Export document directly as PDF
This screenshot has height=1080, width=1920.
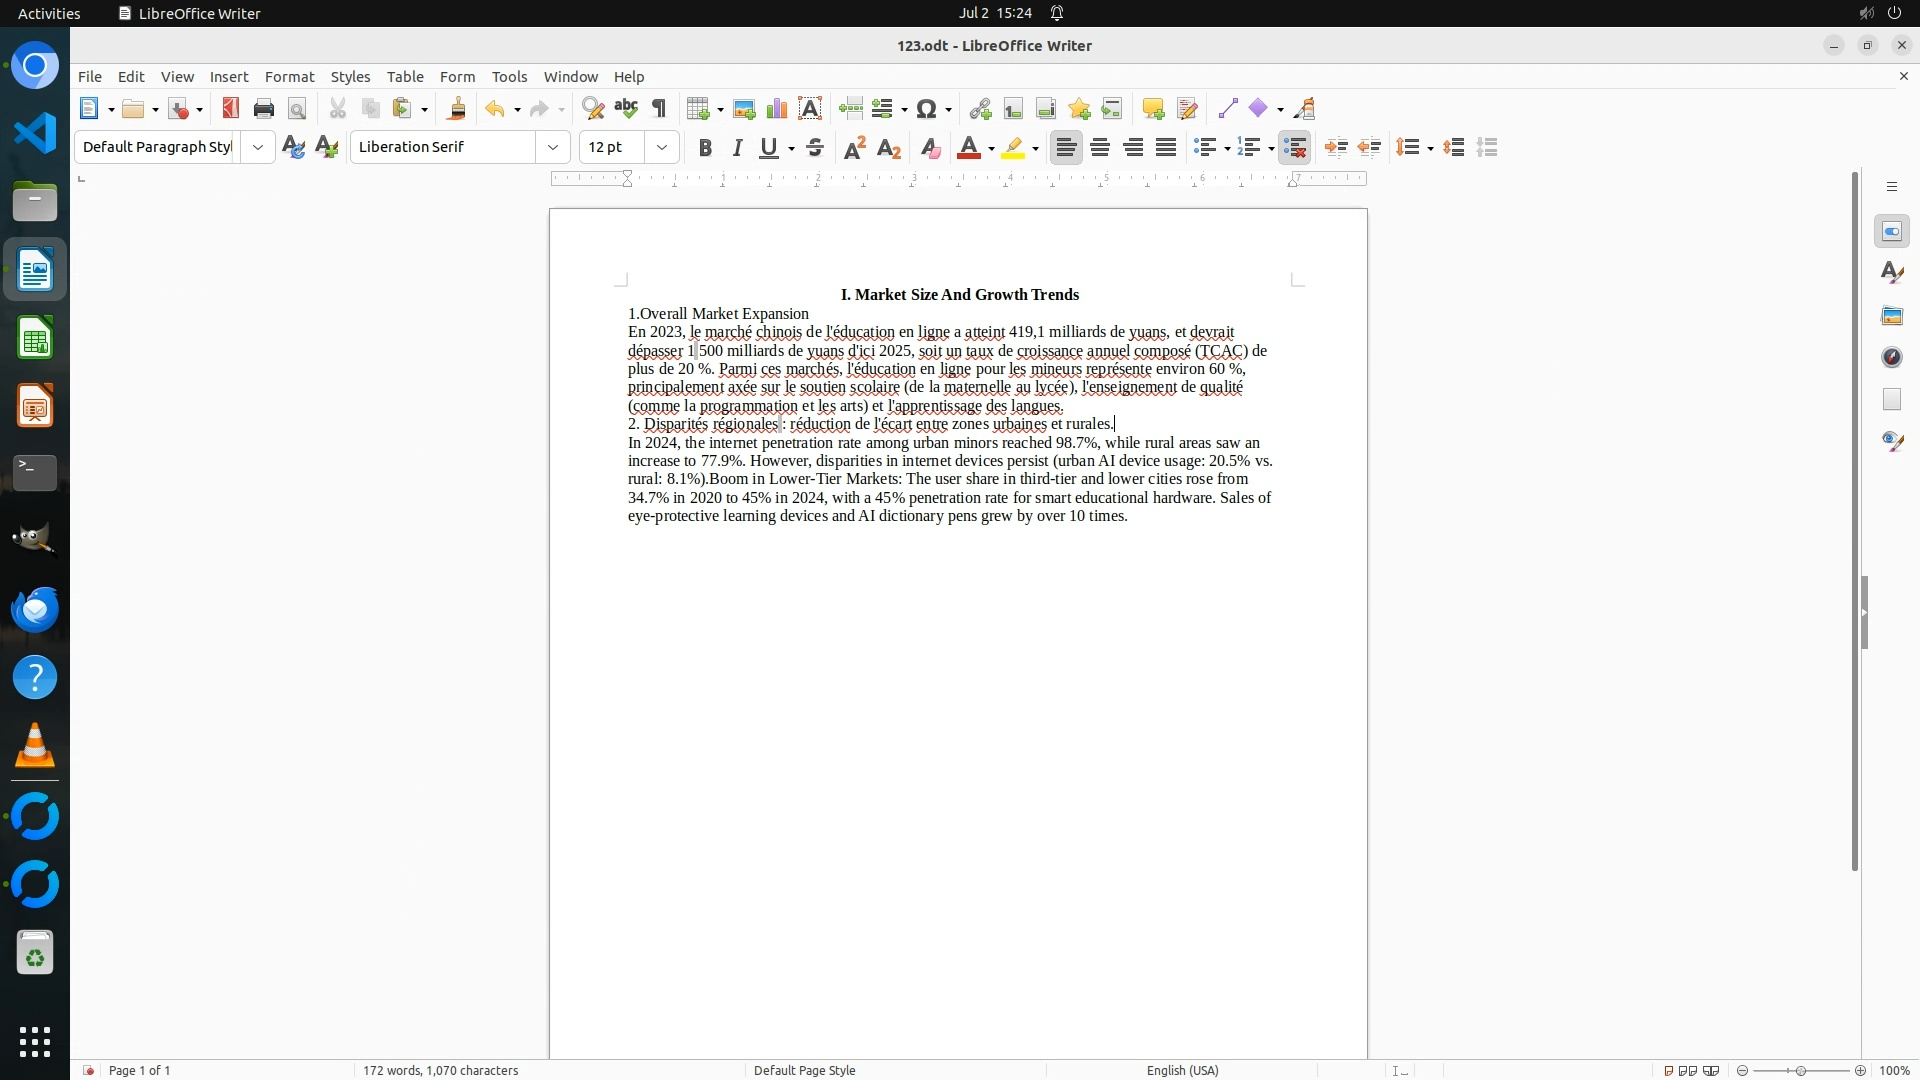click(x=231, y=109)
